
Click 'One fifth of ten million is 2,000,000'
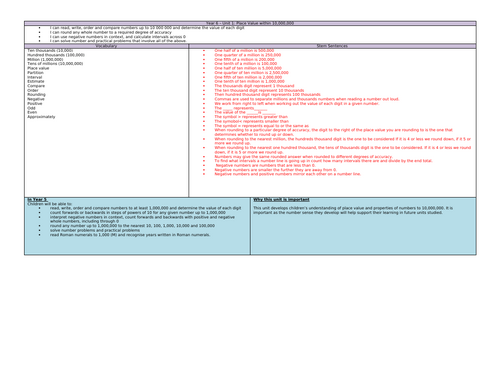tap(248, 77)
